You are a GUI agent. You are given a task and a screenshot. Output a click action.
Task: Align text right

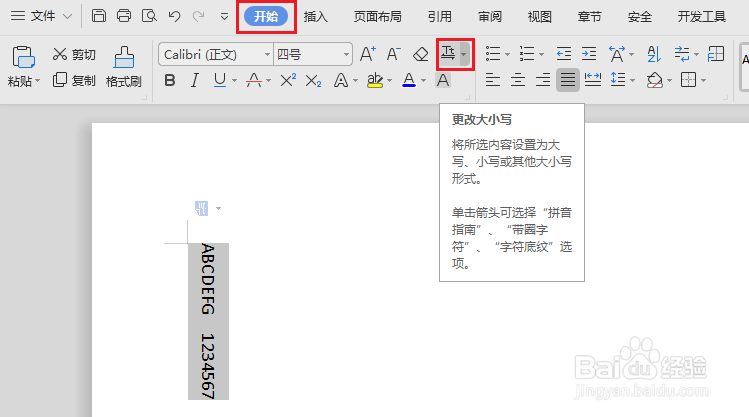coord(543,80)
